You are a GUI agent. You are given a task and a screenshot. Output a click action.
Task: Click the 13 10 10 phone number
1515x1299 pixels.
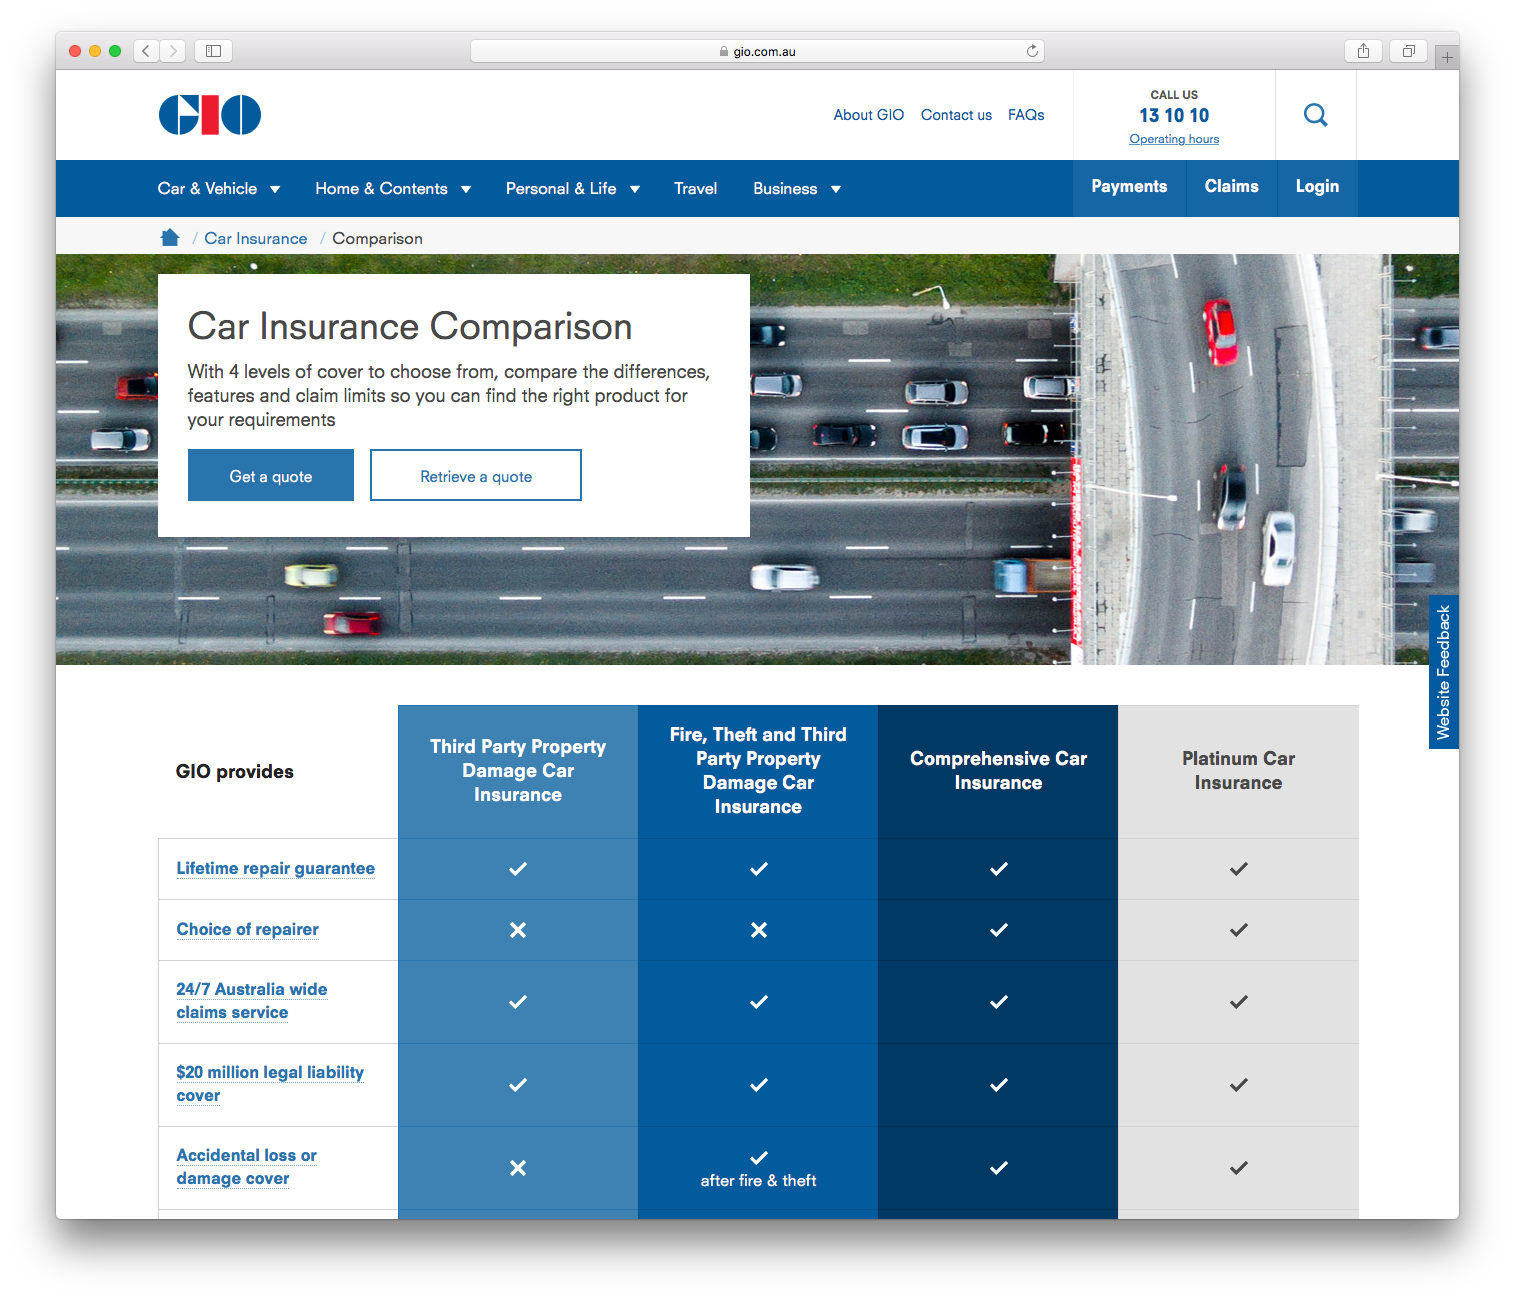click(1174, 115)
